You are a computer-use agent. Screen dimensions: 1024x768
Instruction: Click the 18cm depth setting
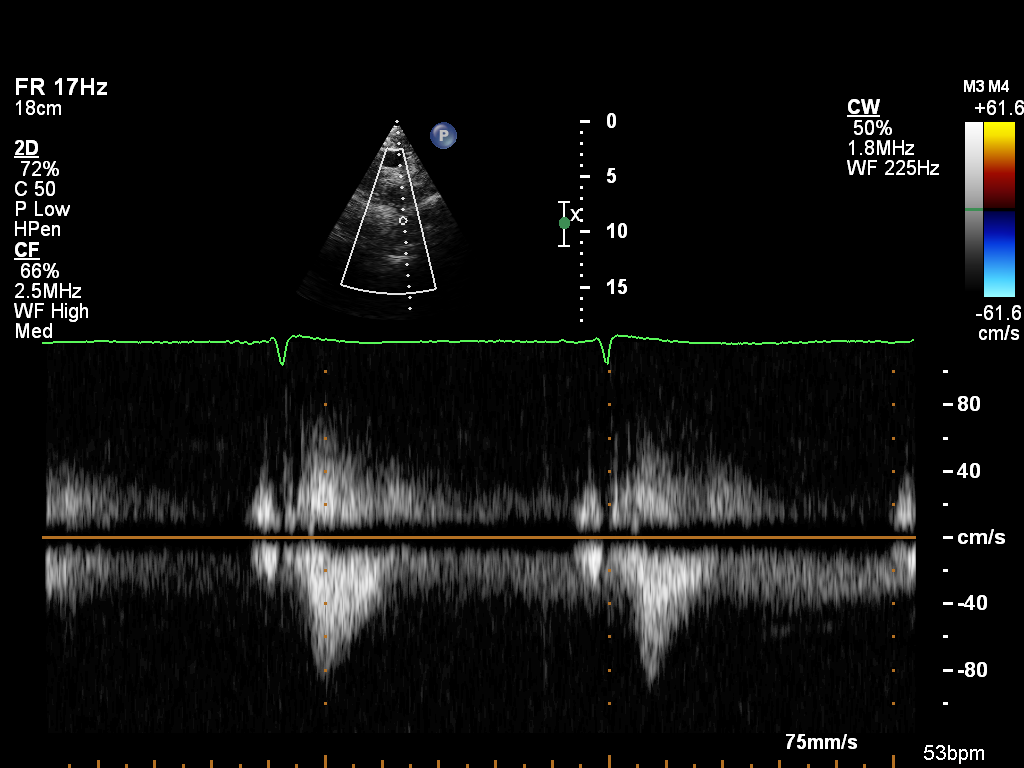38,108
